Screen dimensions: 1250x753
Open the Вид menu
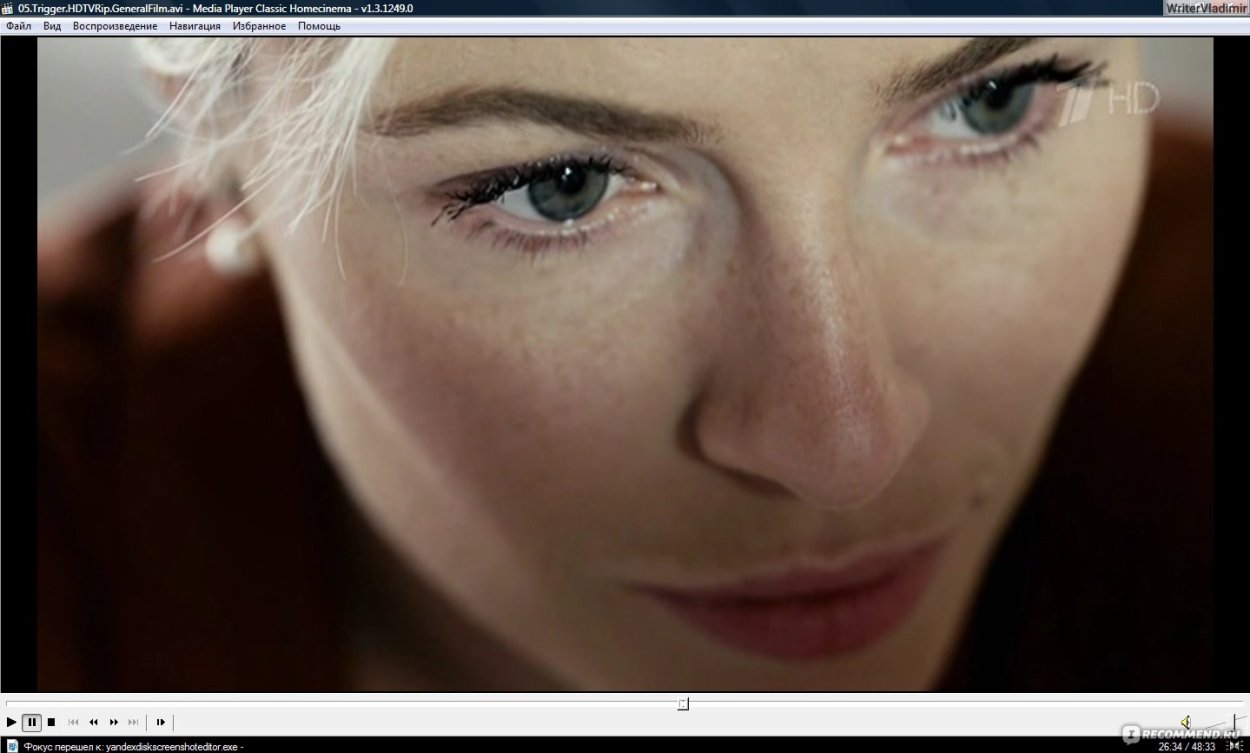click(52, 26)
